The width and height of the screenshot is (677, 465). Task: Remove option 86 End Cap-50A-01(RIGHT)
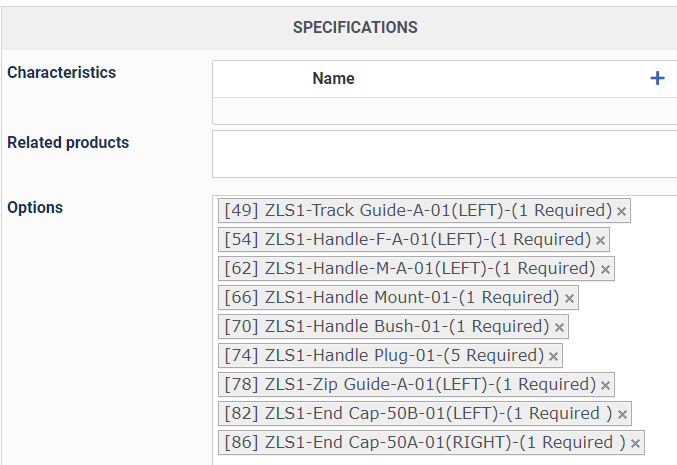point(635,443)
